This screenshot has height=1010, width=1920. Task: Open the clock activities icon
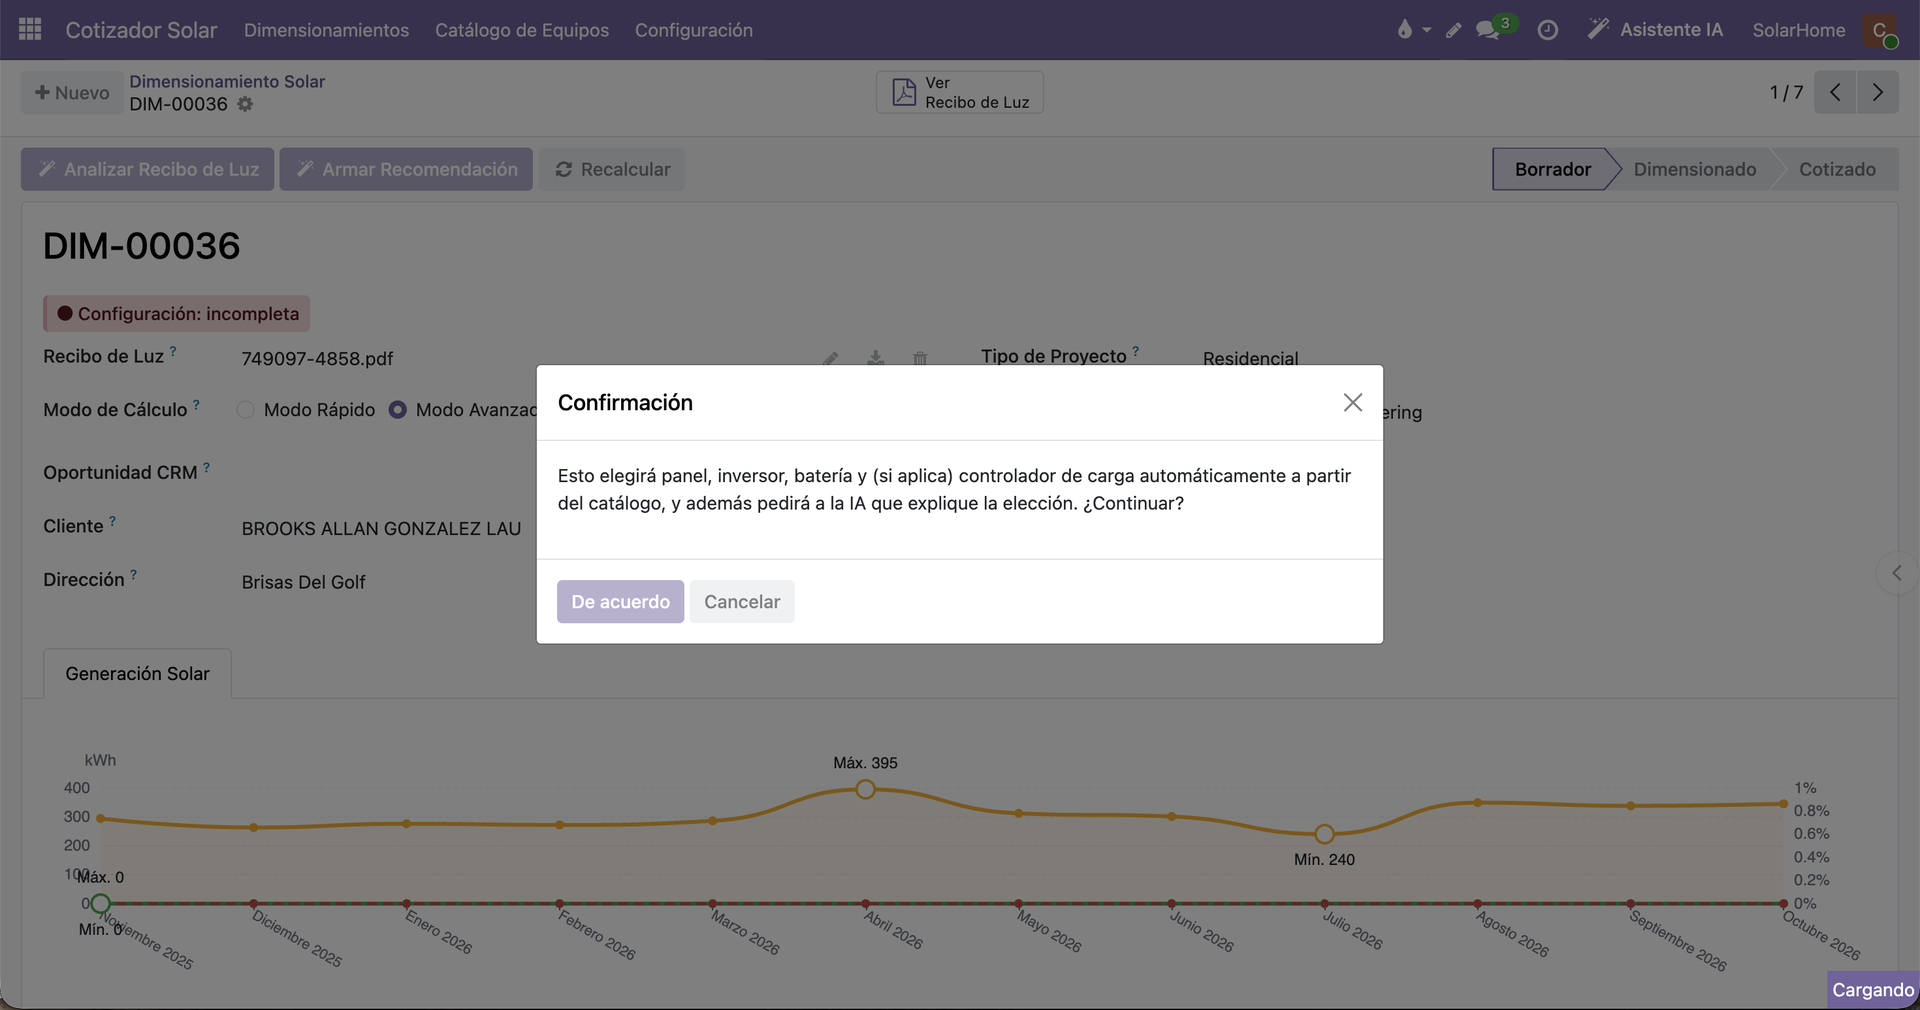[1547, 30]
